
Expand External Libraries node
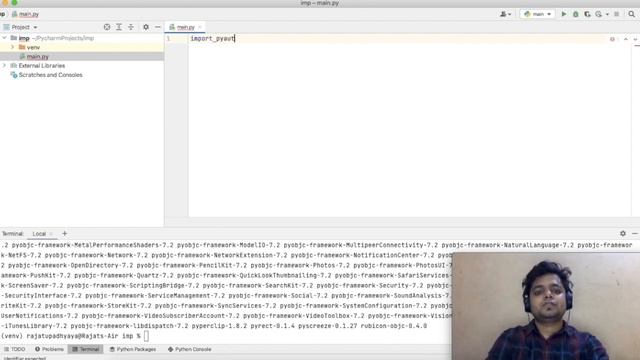pos(4,66)
